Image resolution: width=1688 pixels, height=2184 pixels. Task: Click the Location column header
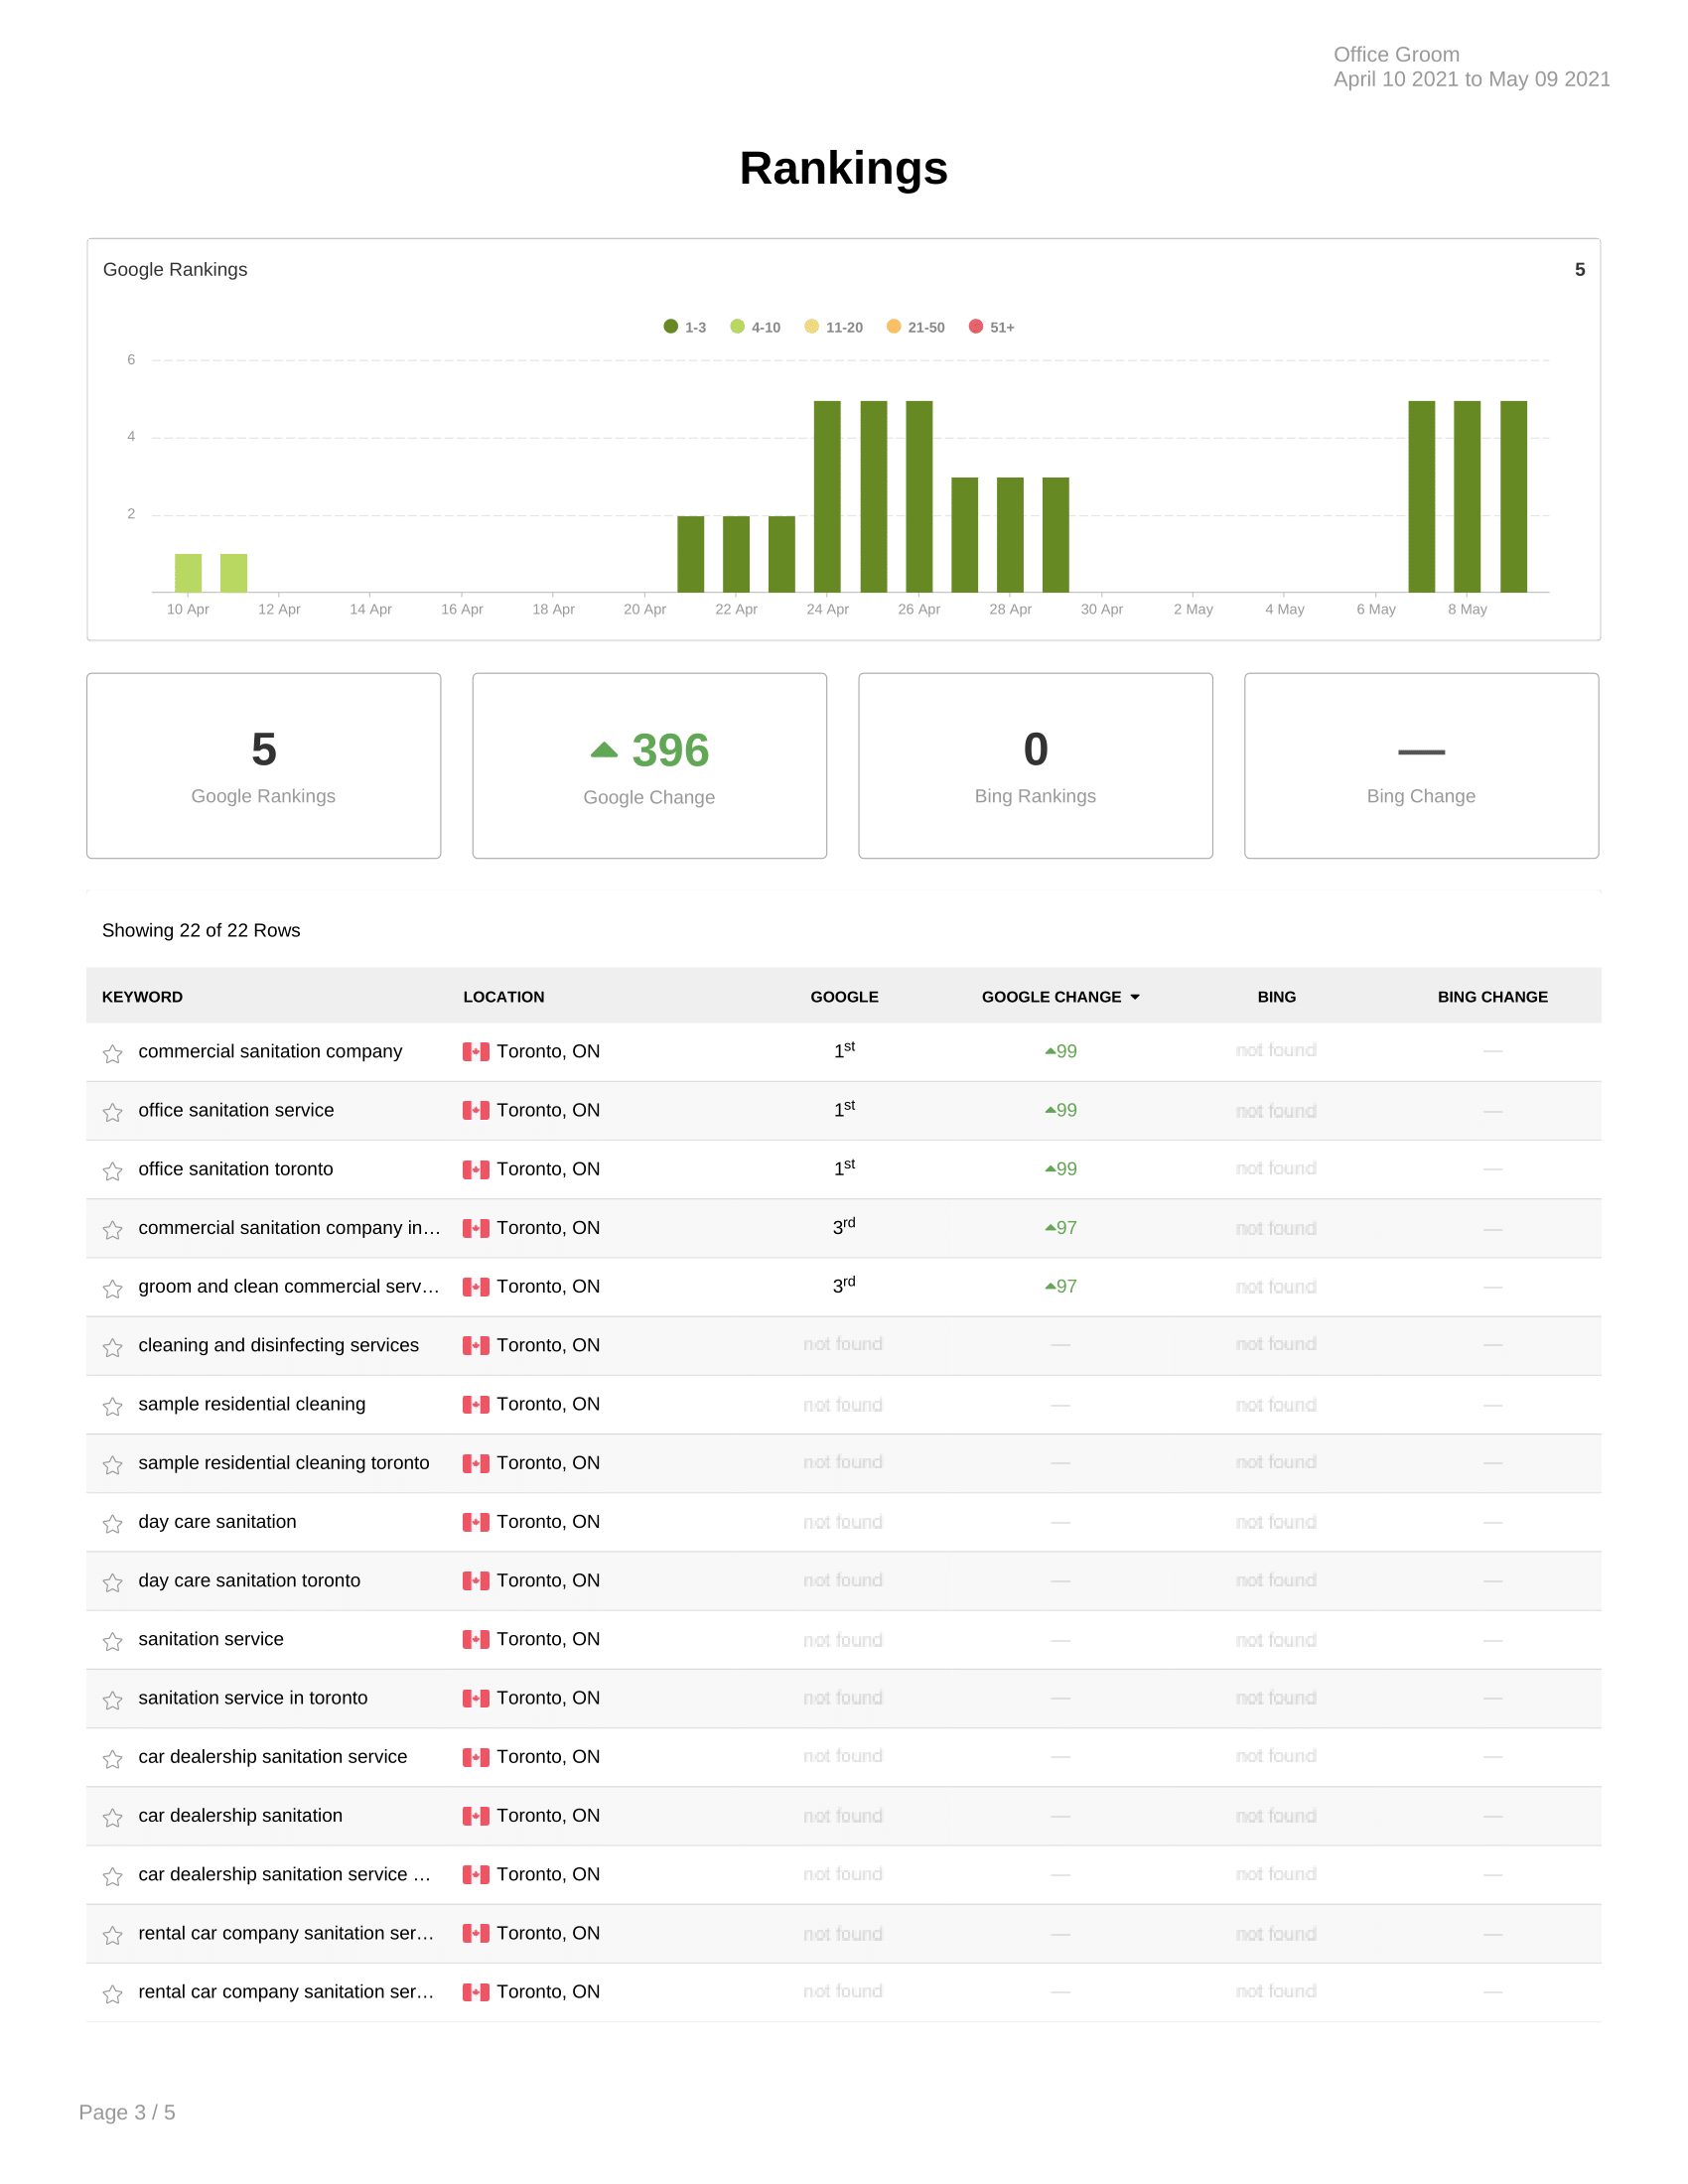pos(503,997)
